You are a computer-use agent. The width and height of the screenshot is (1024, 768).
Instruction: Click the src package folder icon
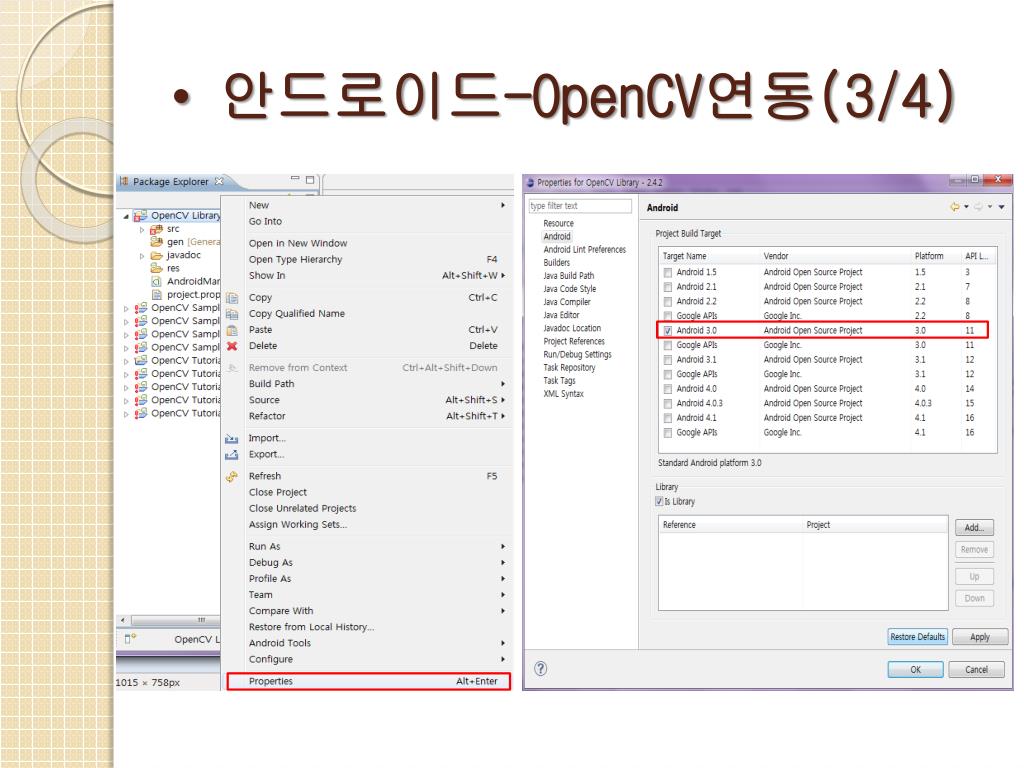[x=156, y=229]
